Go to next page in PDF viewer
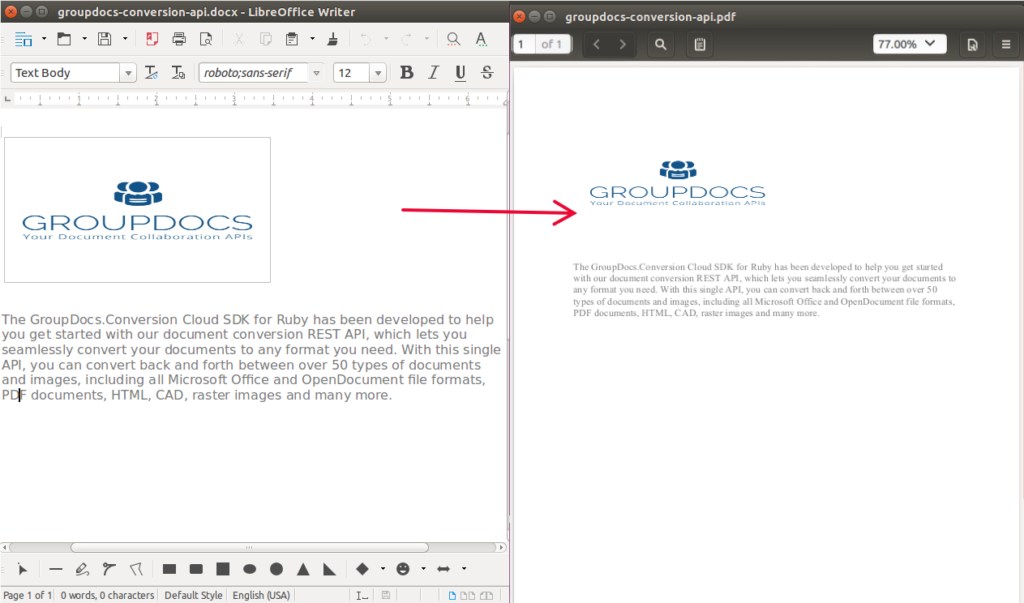1024x603 pixels. tap(623, 44)
